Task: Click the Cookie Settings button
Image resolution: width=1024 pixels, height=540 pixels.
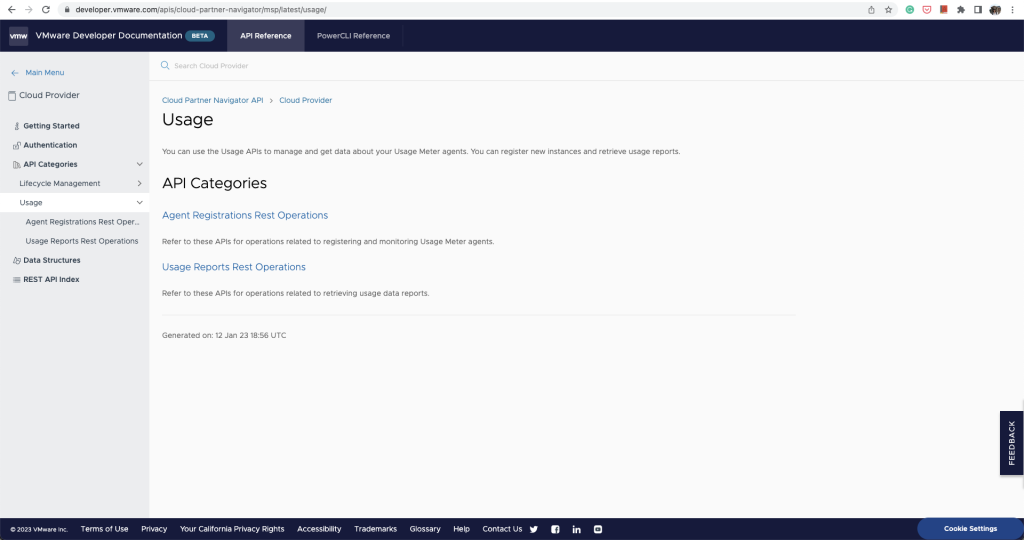Action: coord(970,529)
